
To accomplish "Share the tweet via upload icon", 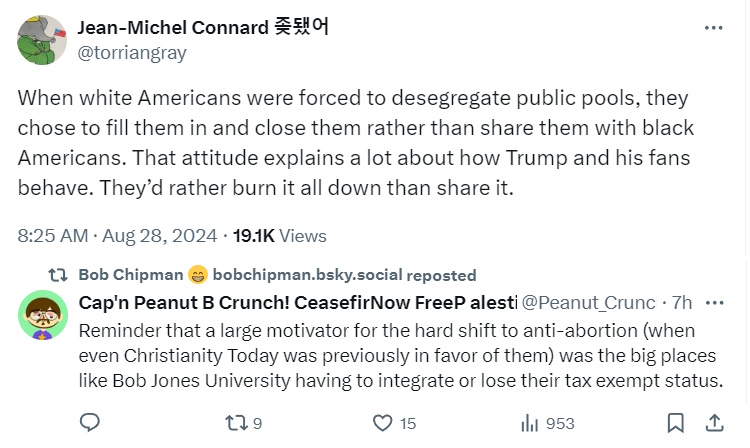I will click(x=715, y=423).
